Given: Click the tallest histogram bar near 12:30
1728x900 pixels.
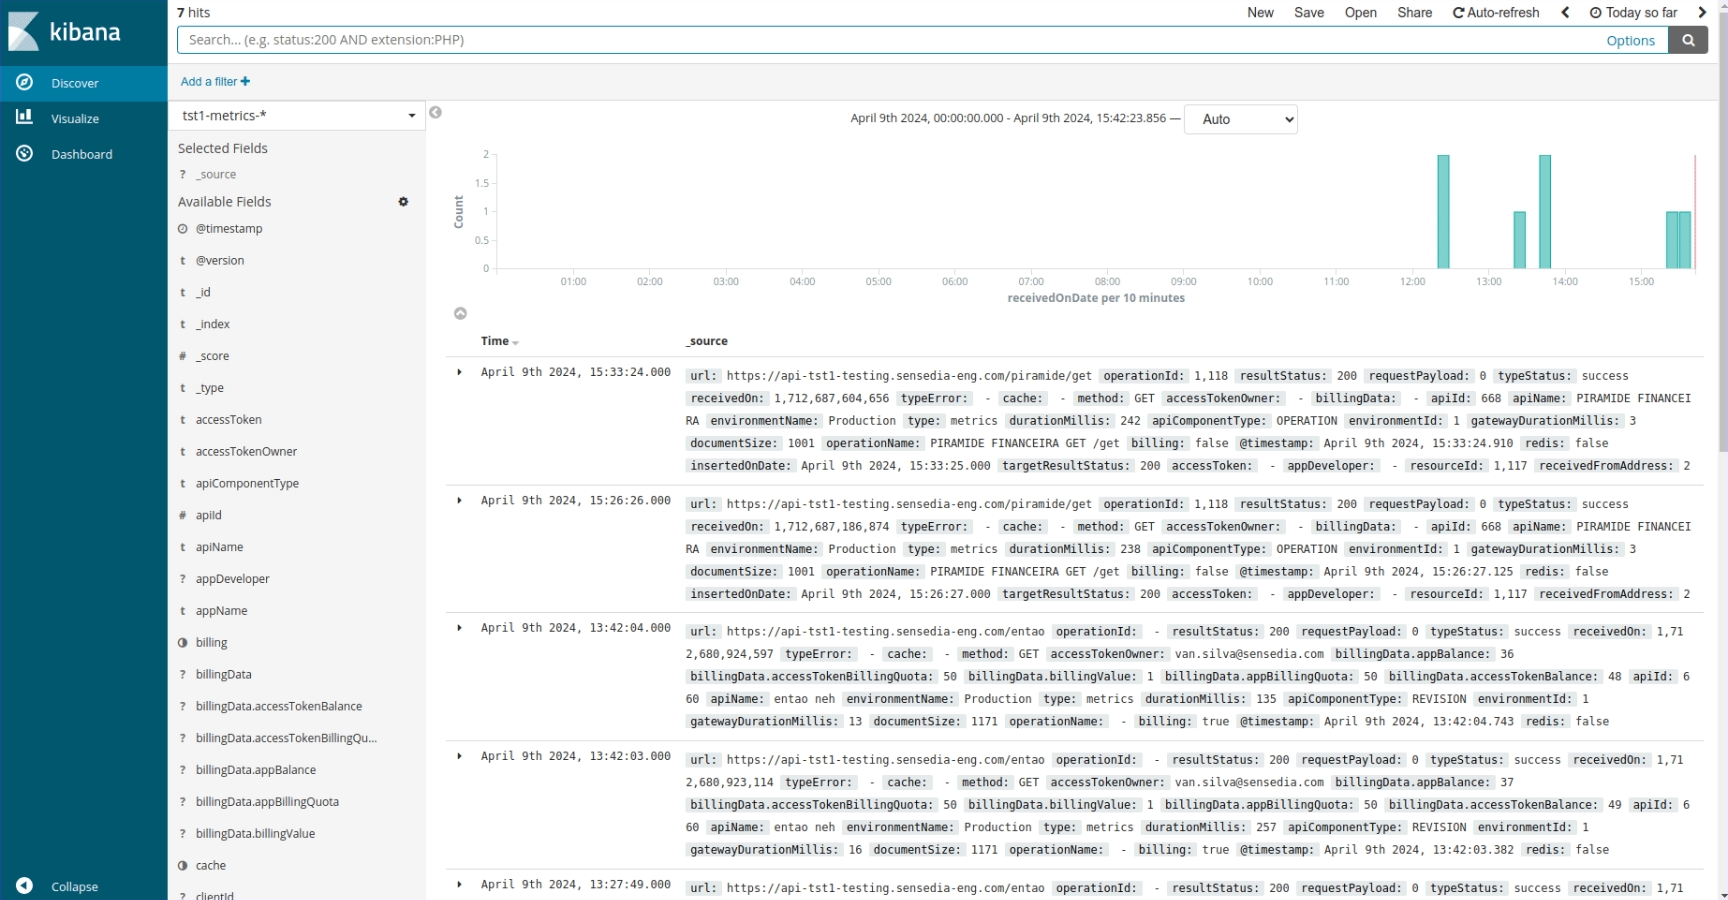Looking at the screenshot, I should point(1443,211).
